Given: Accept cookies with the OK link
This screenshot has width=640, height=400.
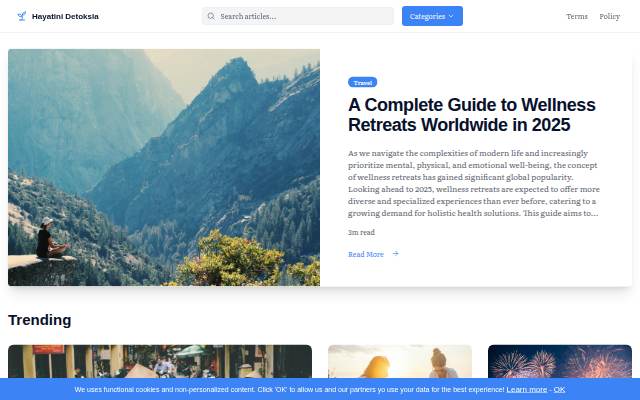Looking at the screenshot, I should click(x=559, y=389).
